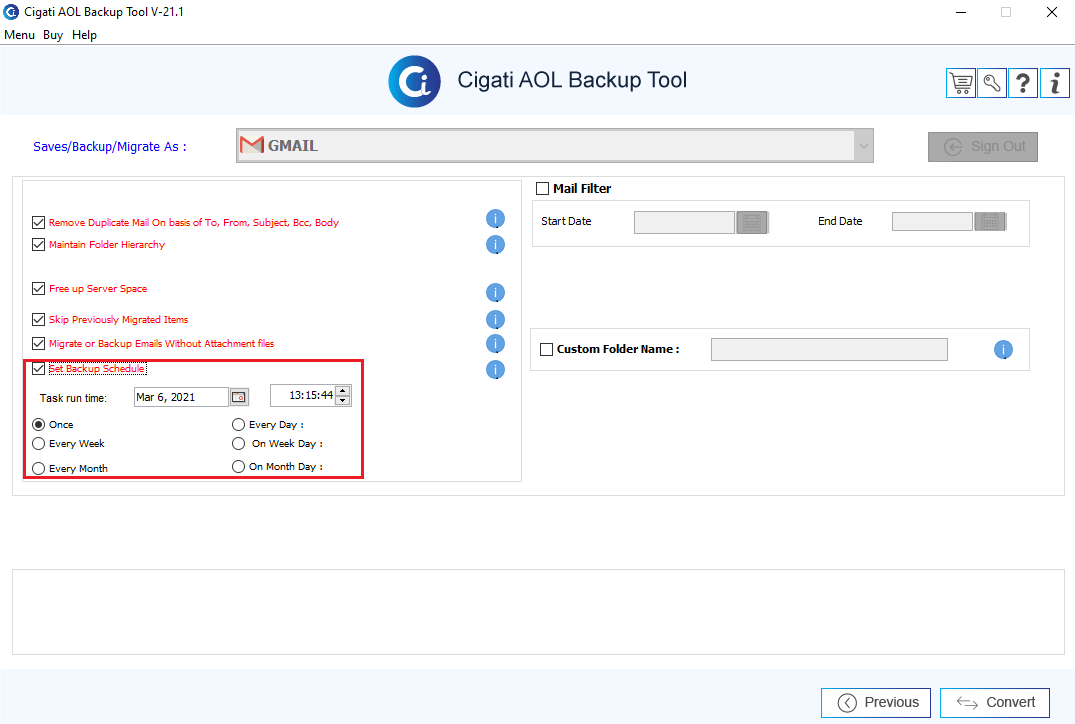
Task: Click the Custom Folder Name text field
Action: [x=829, y=350]
